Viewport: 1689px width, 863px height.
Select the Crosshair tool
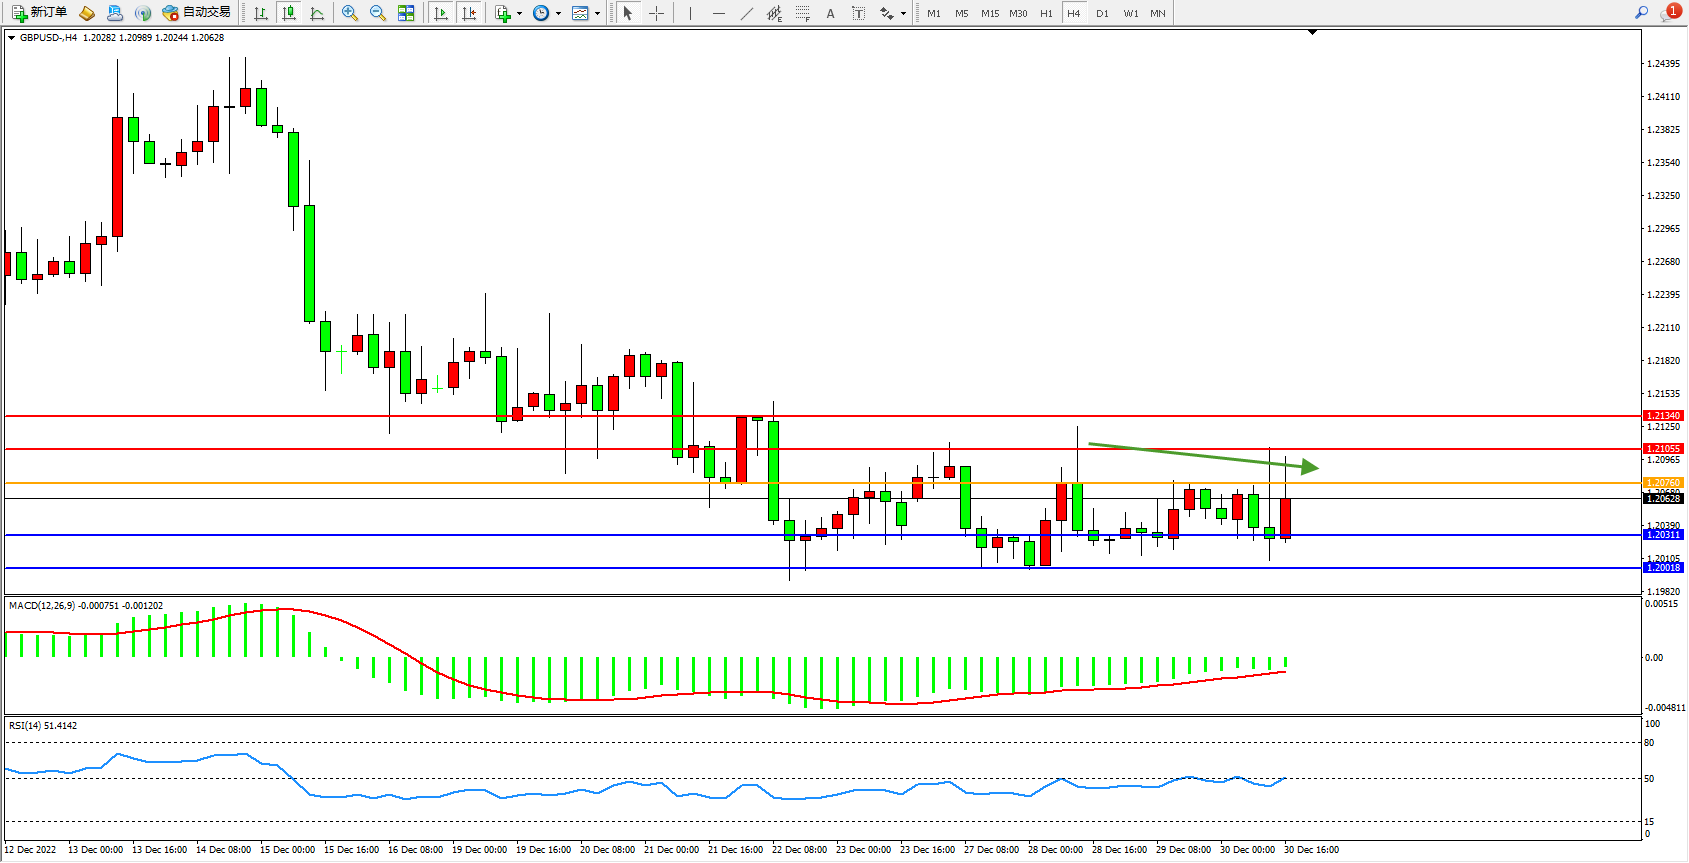click(656, 13)
